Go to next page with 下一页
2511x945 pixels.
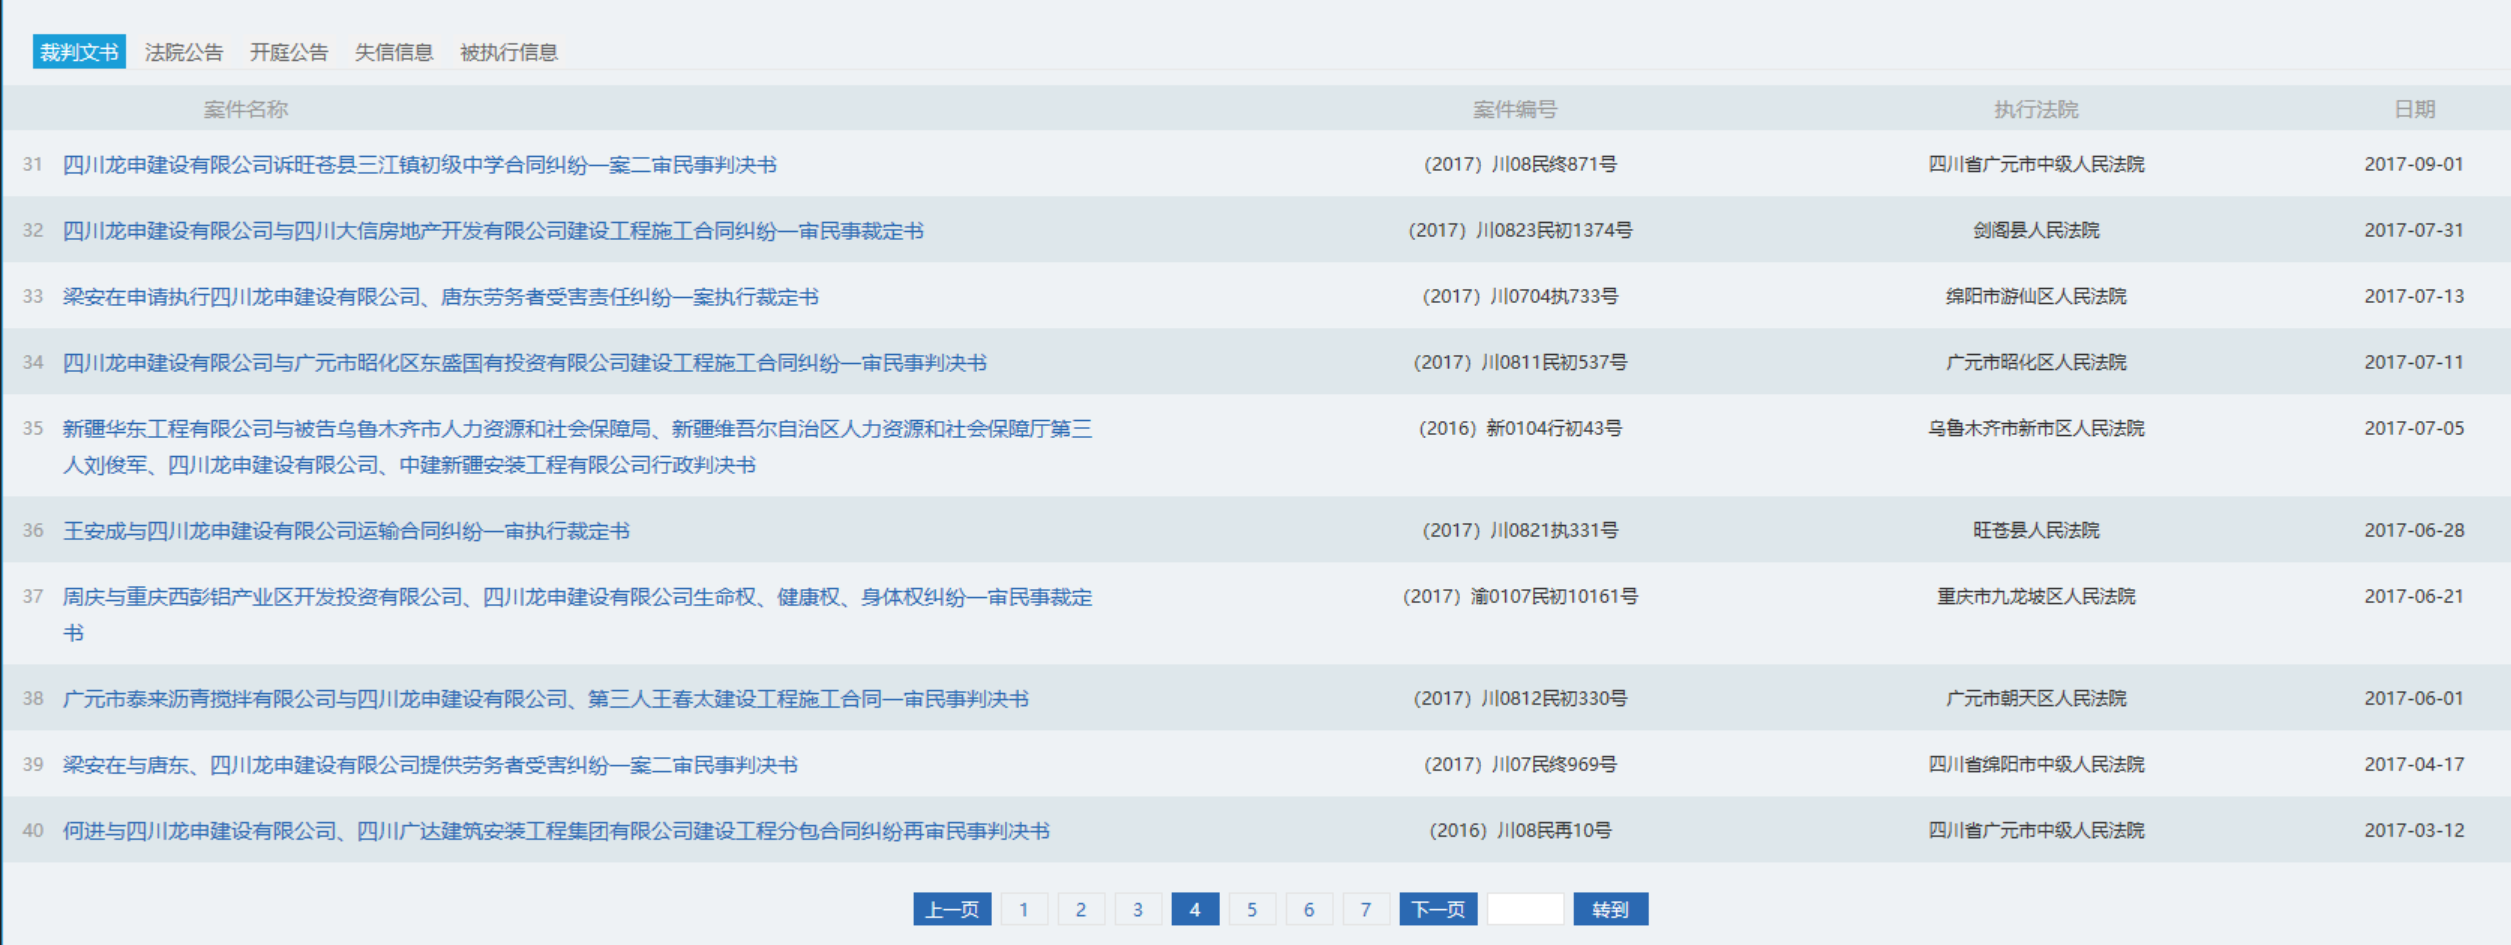(x=1437, y=909)
